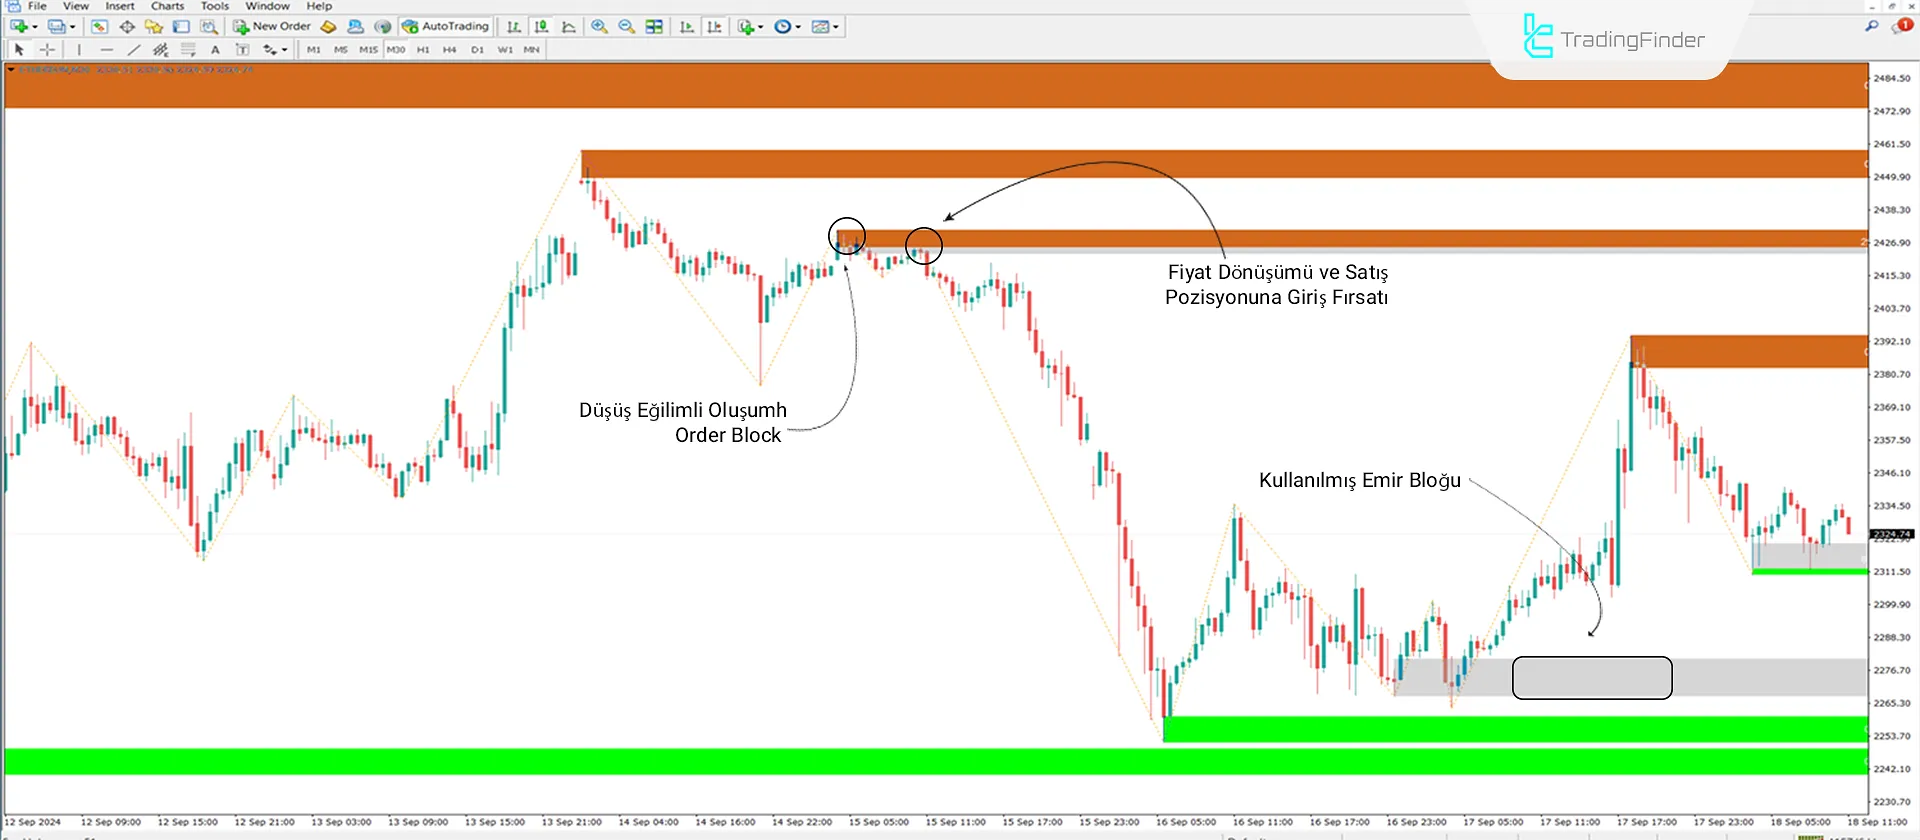Click the Templates icon
The height and width of the screenshot is (840, 1920).
click(821, 27)
